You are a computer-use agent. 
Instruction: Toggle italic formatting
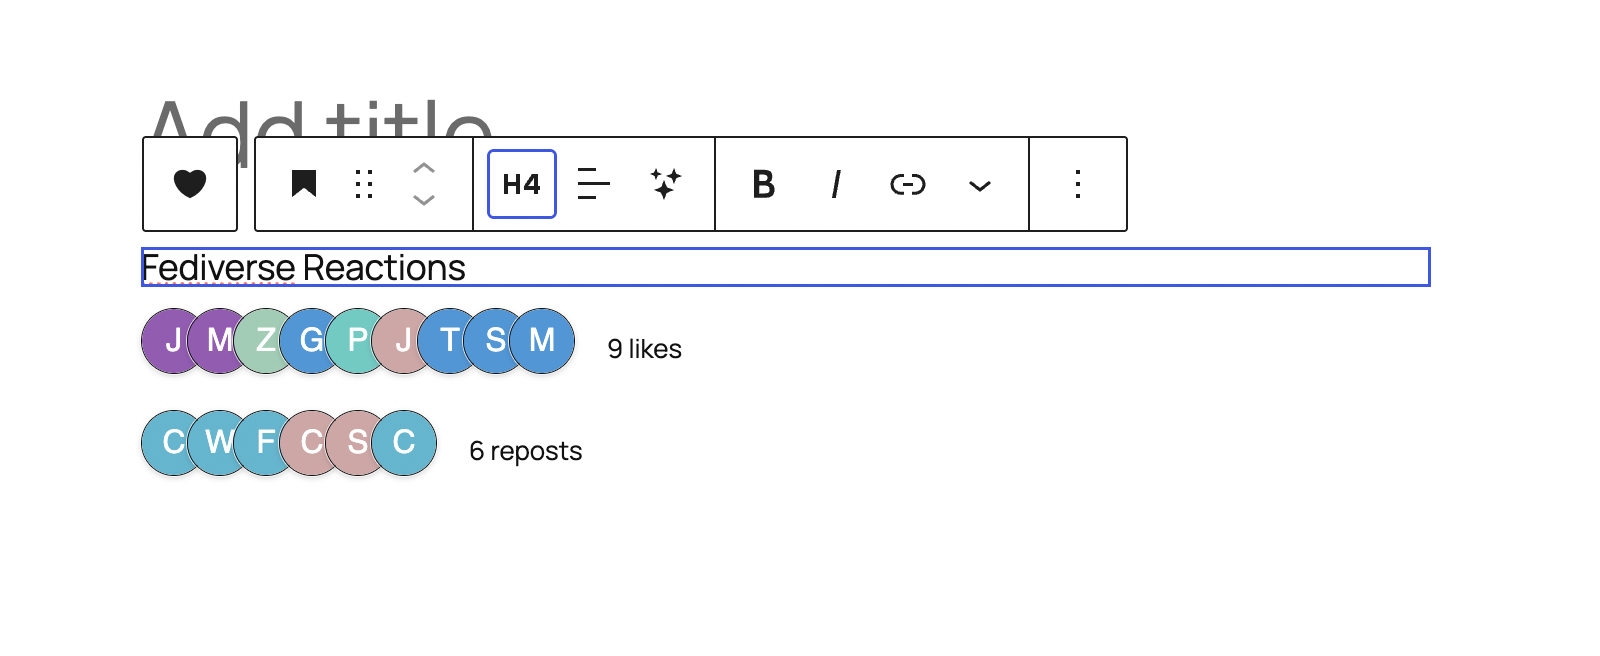(x=836, y=184)
